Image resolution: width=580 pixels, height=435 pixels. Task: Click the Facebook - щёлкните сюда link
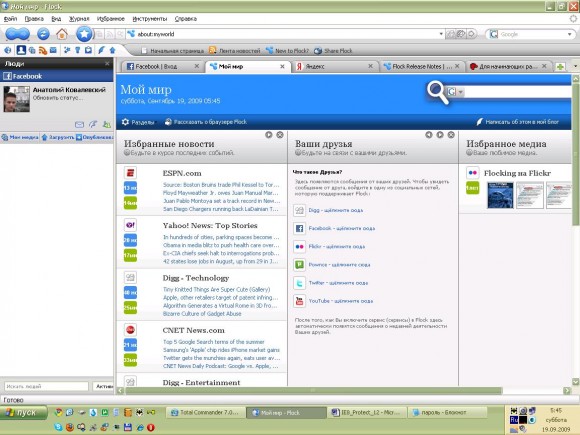coord(342,229)
